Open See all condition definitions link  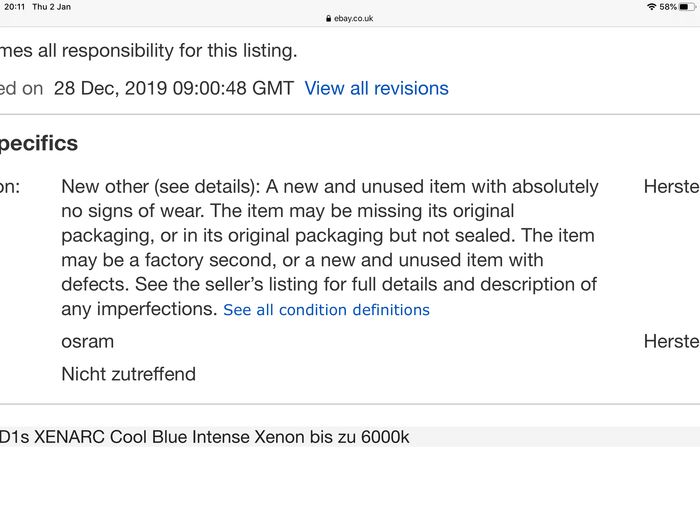click(326, 310)
